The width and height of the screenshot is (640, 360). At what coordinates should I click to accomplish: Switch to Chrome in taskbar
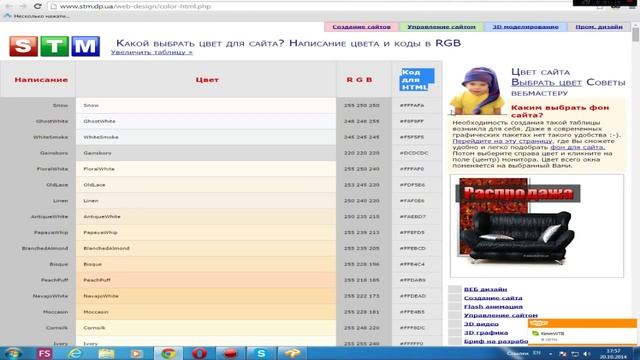pos(168,353)
